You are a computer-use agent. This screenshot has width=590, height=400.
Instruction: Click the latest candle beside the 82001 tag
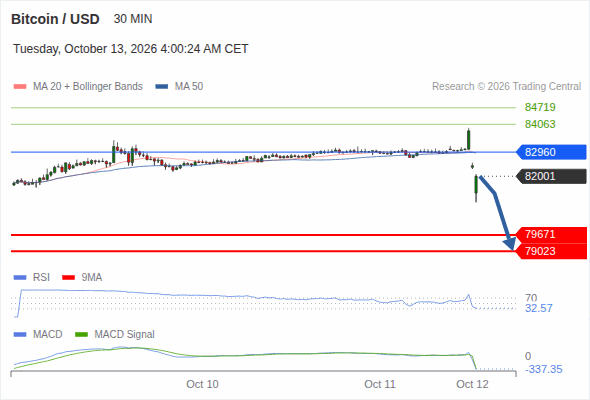click(x=476, y=188)
